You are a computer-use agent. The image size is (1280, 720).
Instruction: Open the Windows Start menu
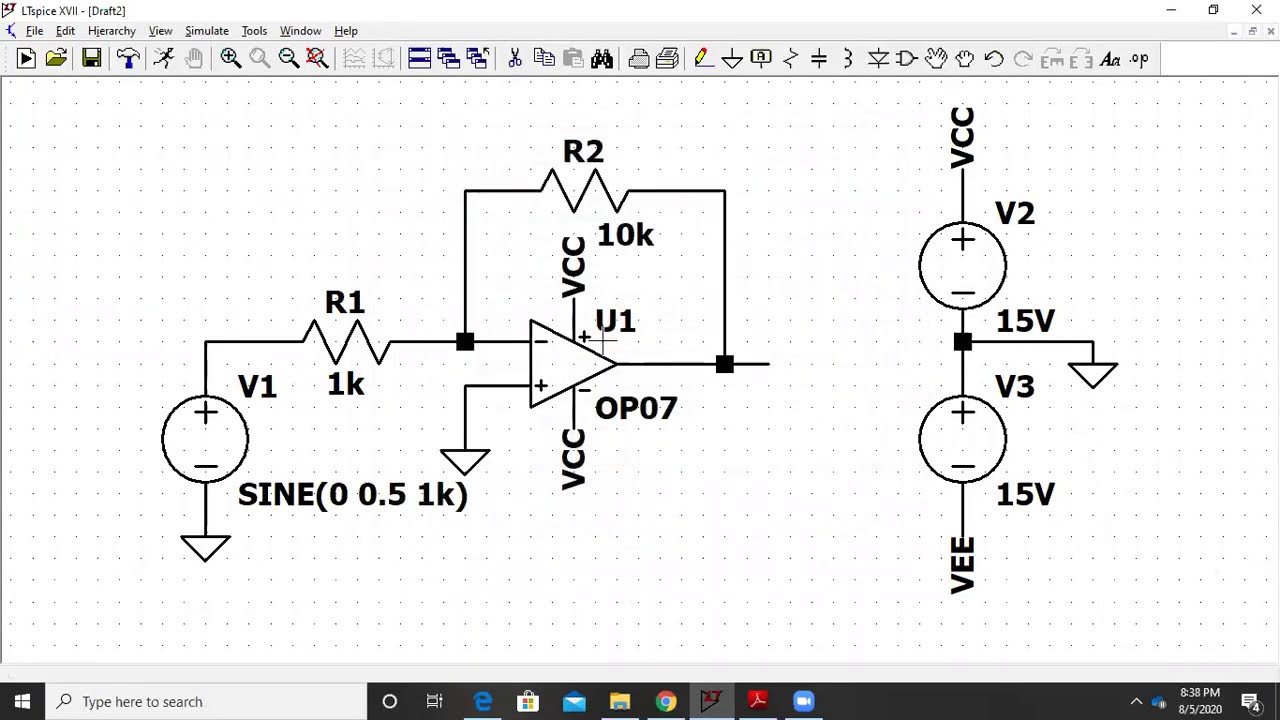coord(22,702)
